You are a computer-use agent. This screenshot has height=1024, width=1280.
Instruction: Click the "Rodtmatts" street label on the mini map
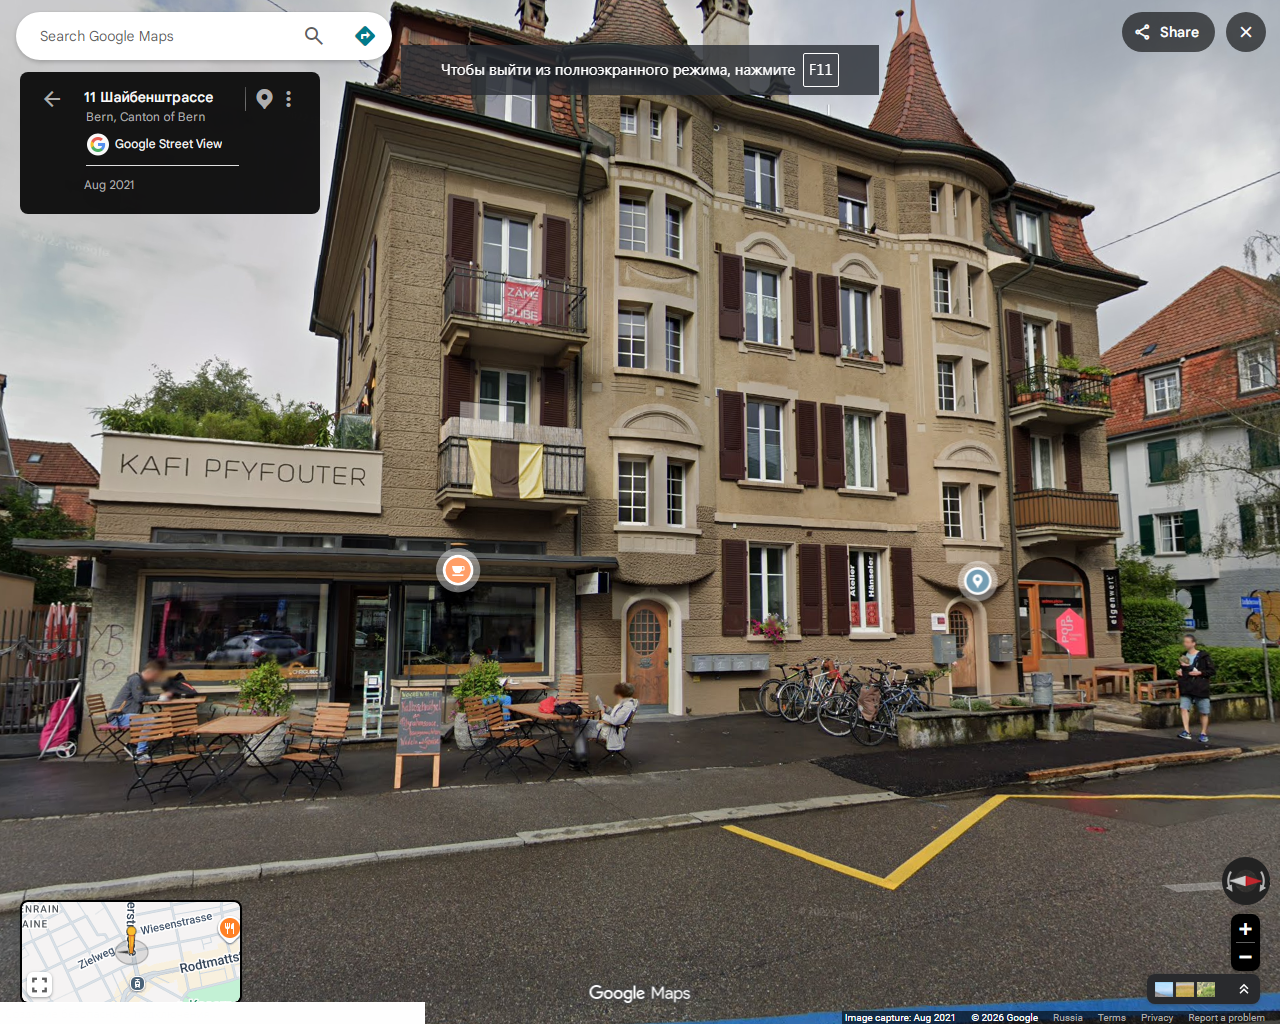[210, 963]
